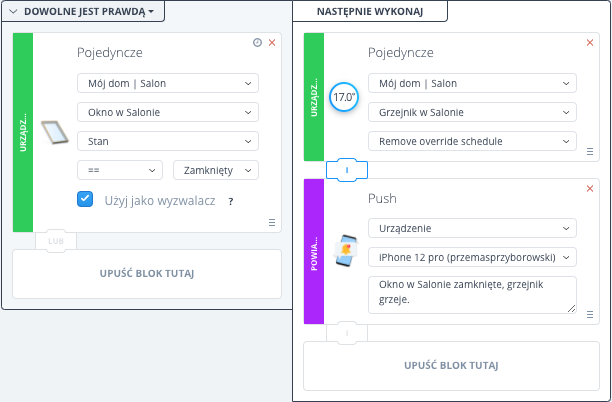The width and height of the screenshot is (612, 402).
Task: Delete the Push notification block
Action: pos(590,189)
